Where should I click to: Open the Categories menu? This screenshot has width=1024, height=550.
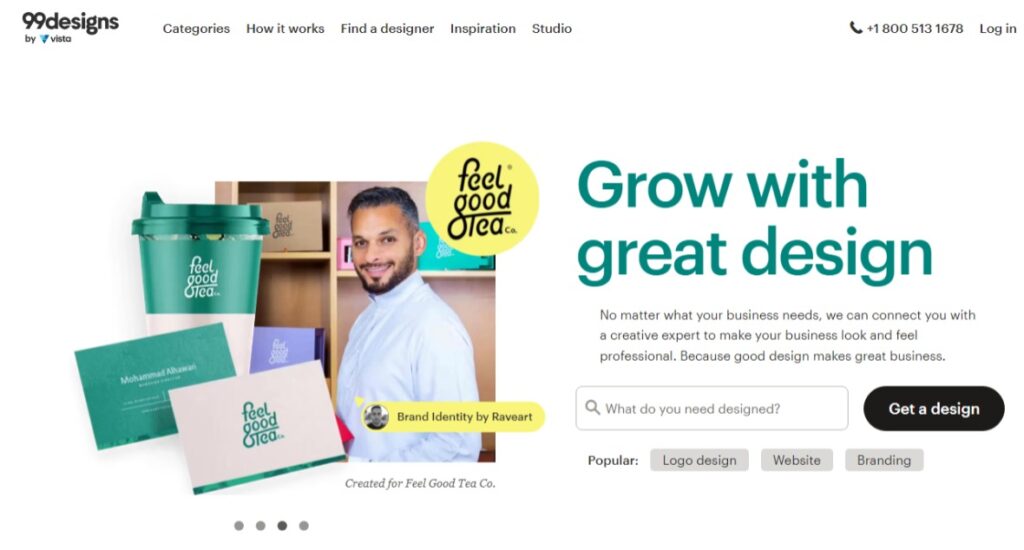(197, 29)
